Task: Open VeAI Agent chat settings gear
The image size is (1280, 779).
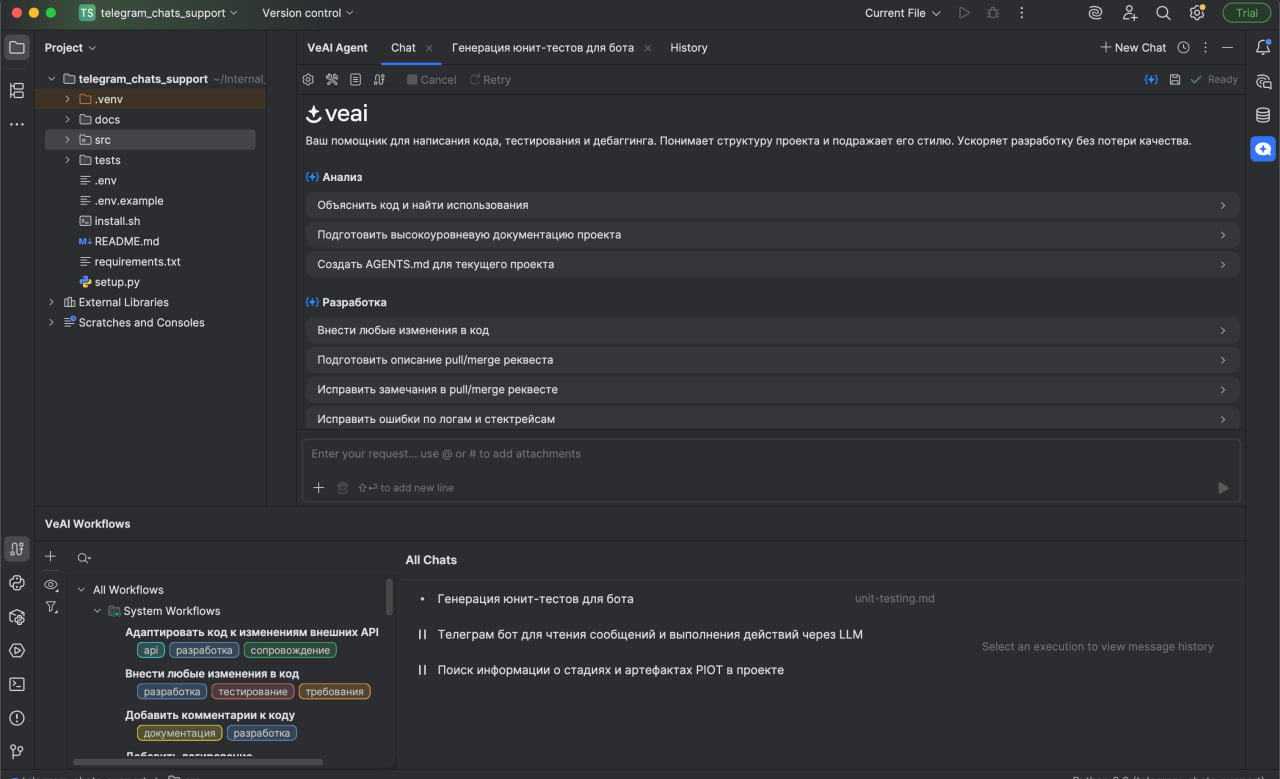Action: (x=308, y=79)
